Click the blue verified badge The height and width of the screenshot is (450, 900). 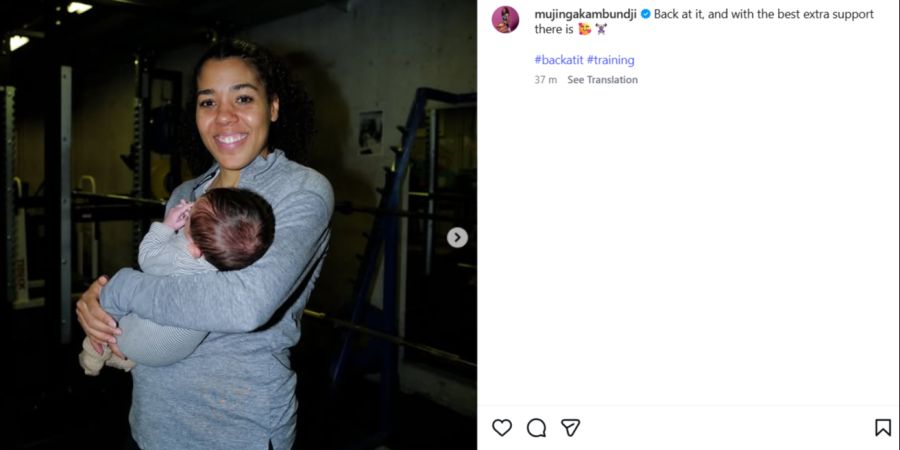646,14
